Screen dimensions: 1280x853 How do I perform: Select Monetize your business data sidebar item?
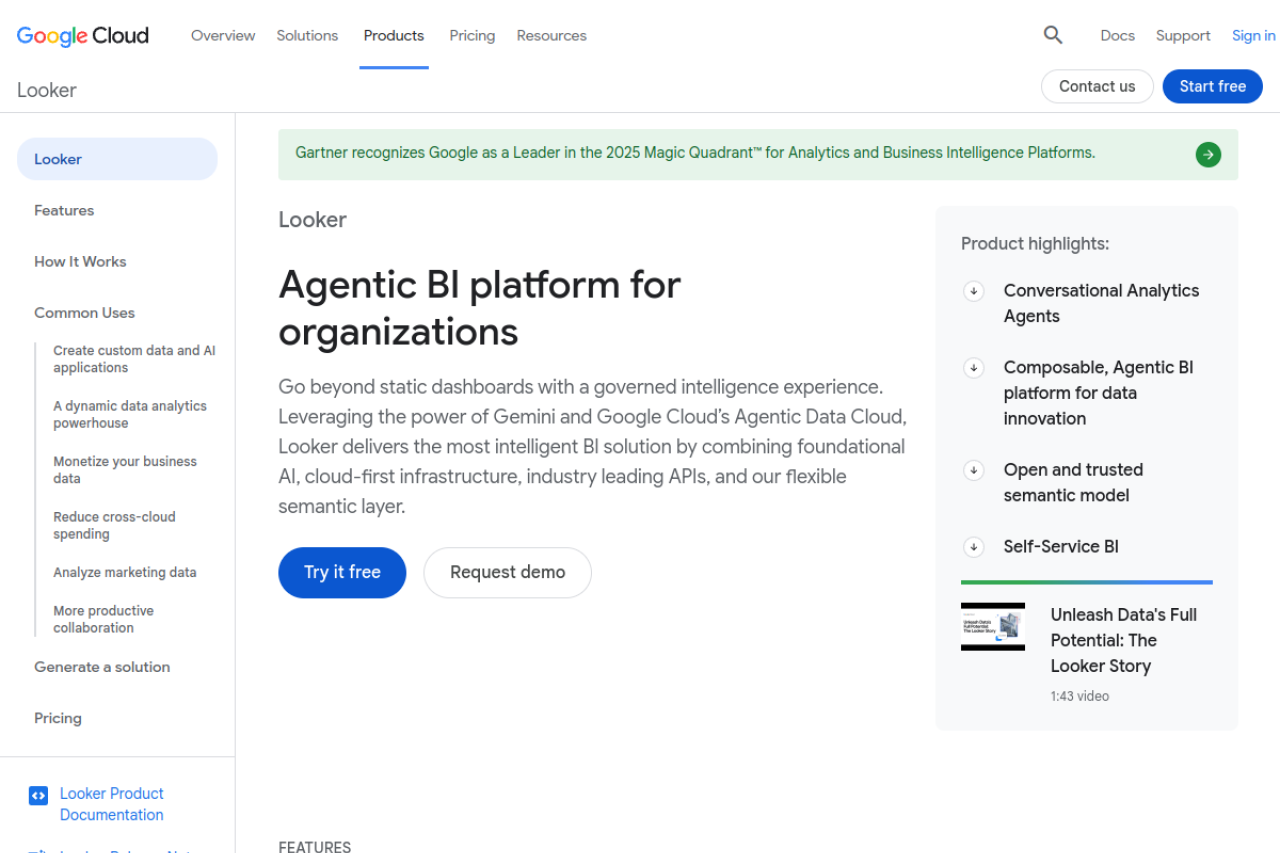click(125, 470)
